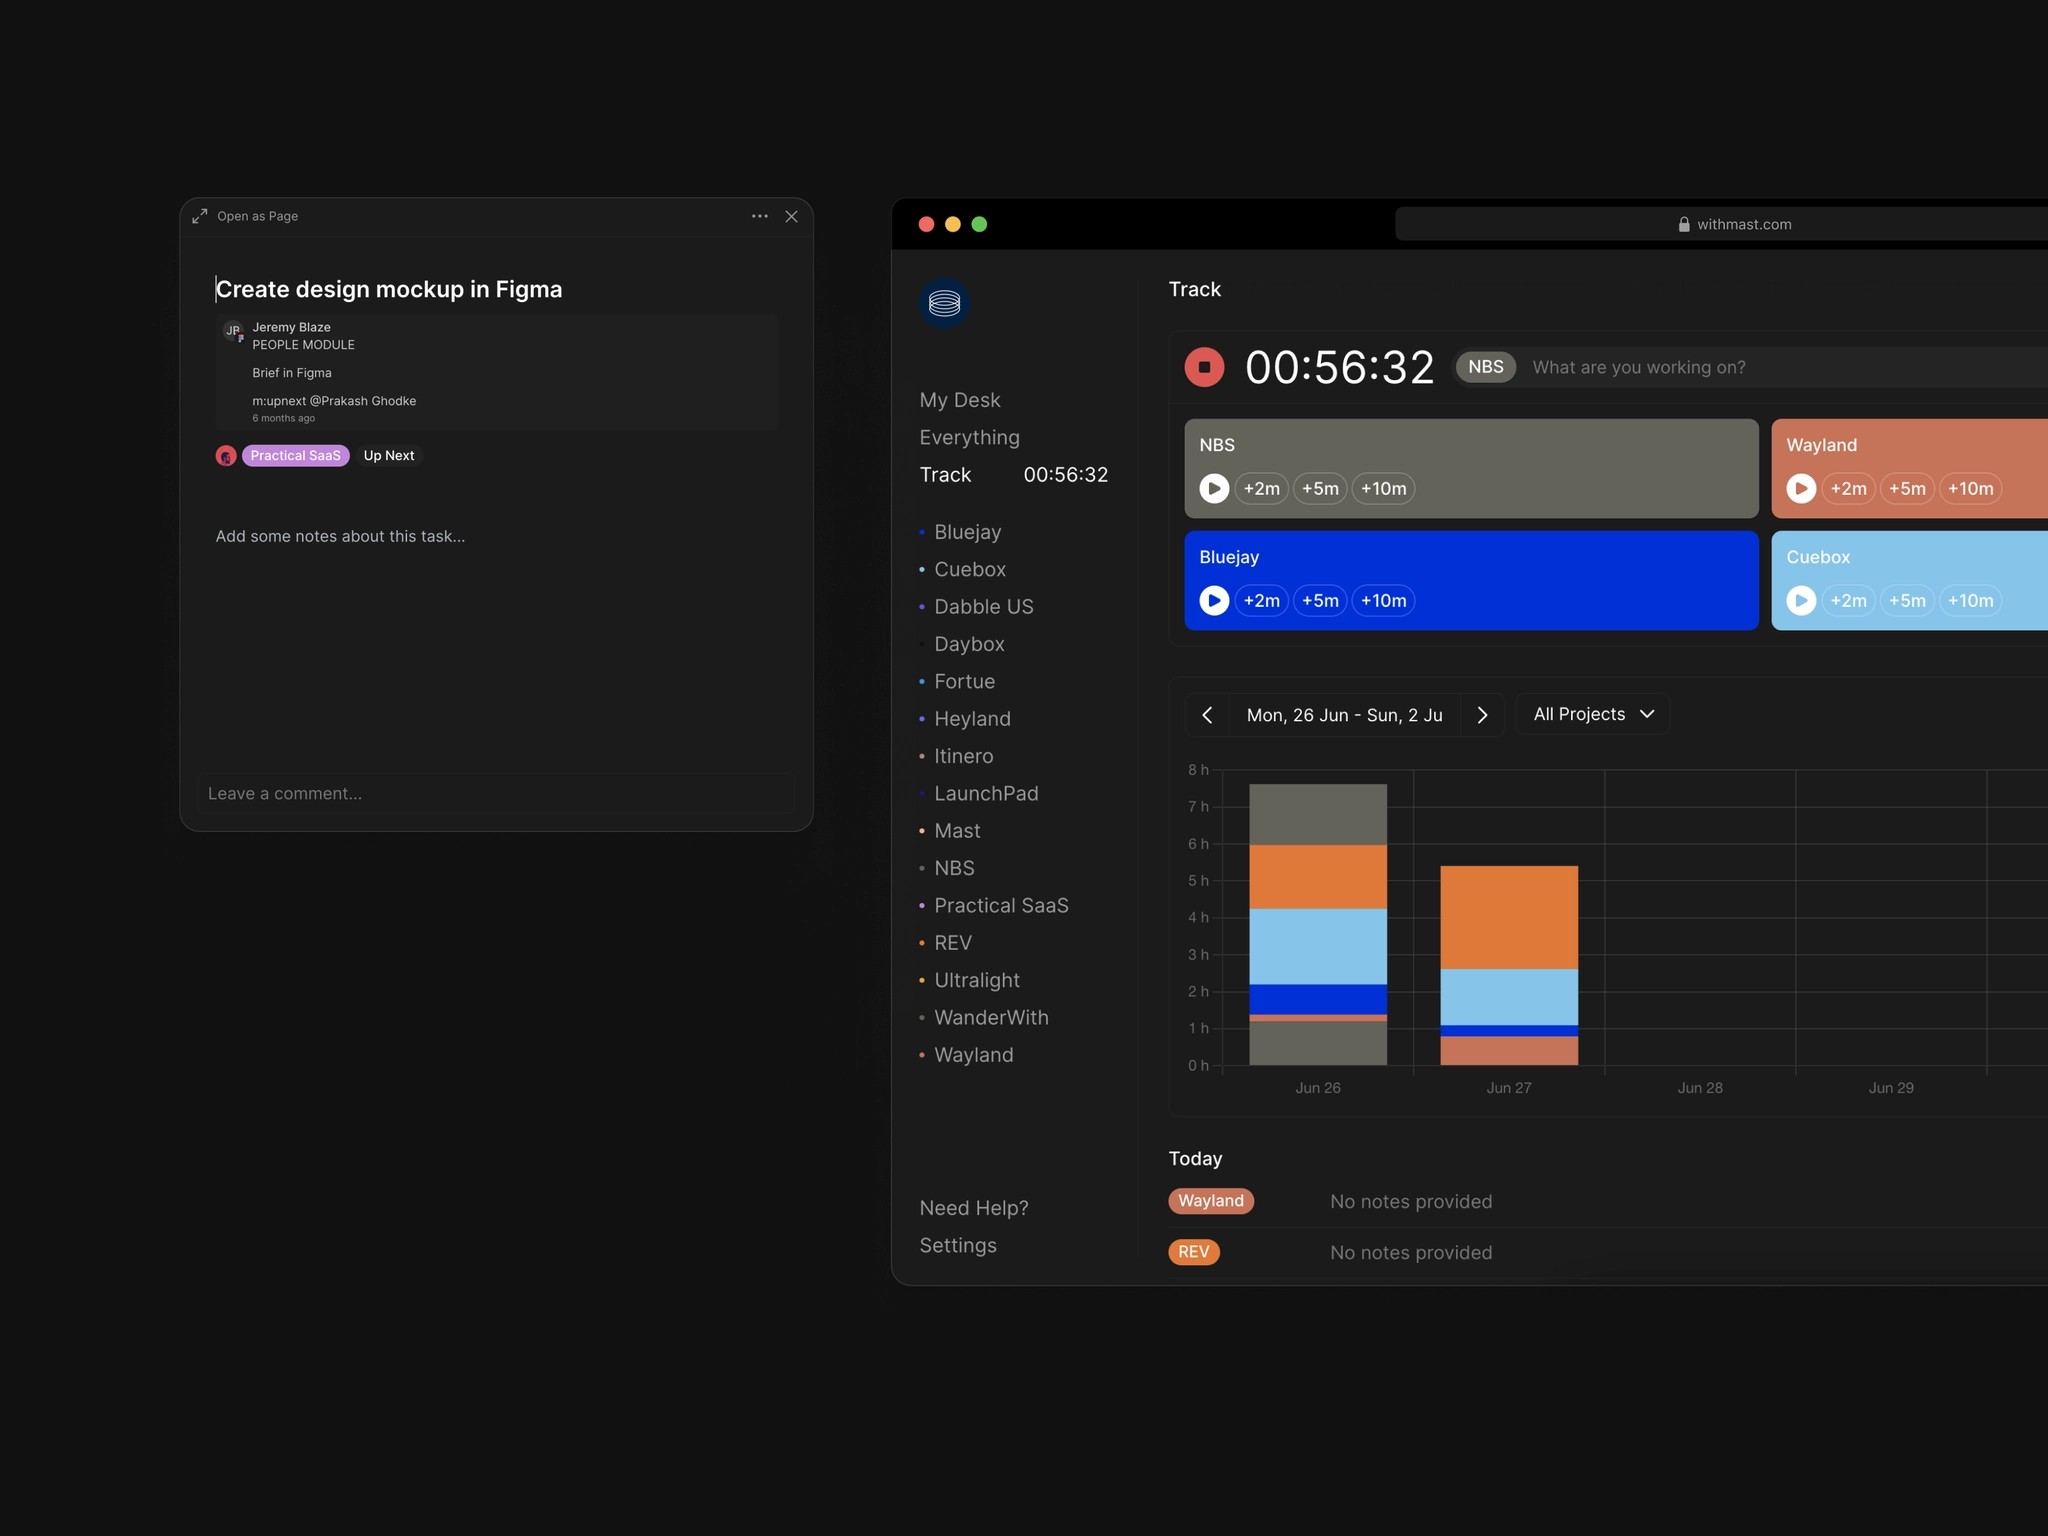The height and width of the screenshot is (1536, 2048).
Task: Open Everything in sidebar
Action: pyautogui.click(x=969, y=437)
